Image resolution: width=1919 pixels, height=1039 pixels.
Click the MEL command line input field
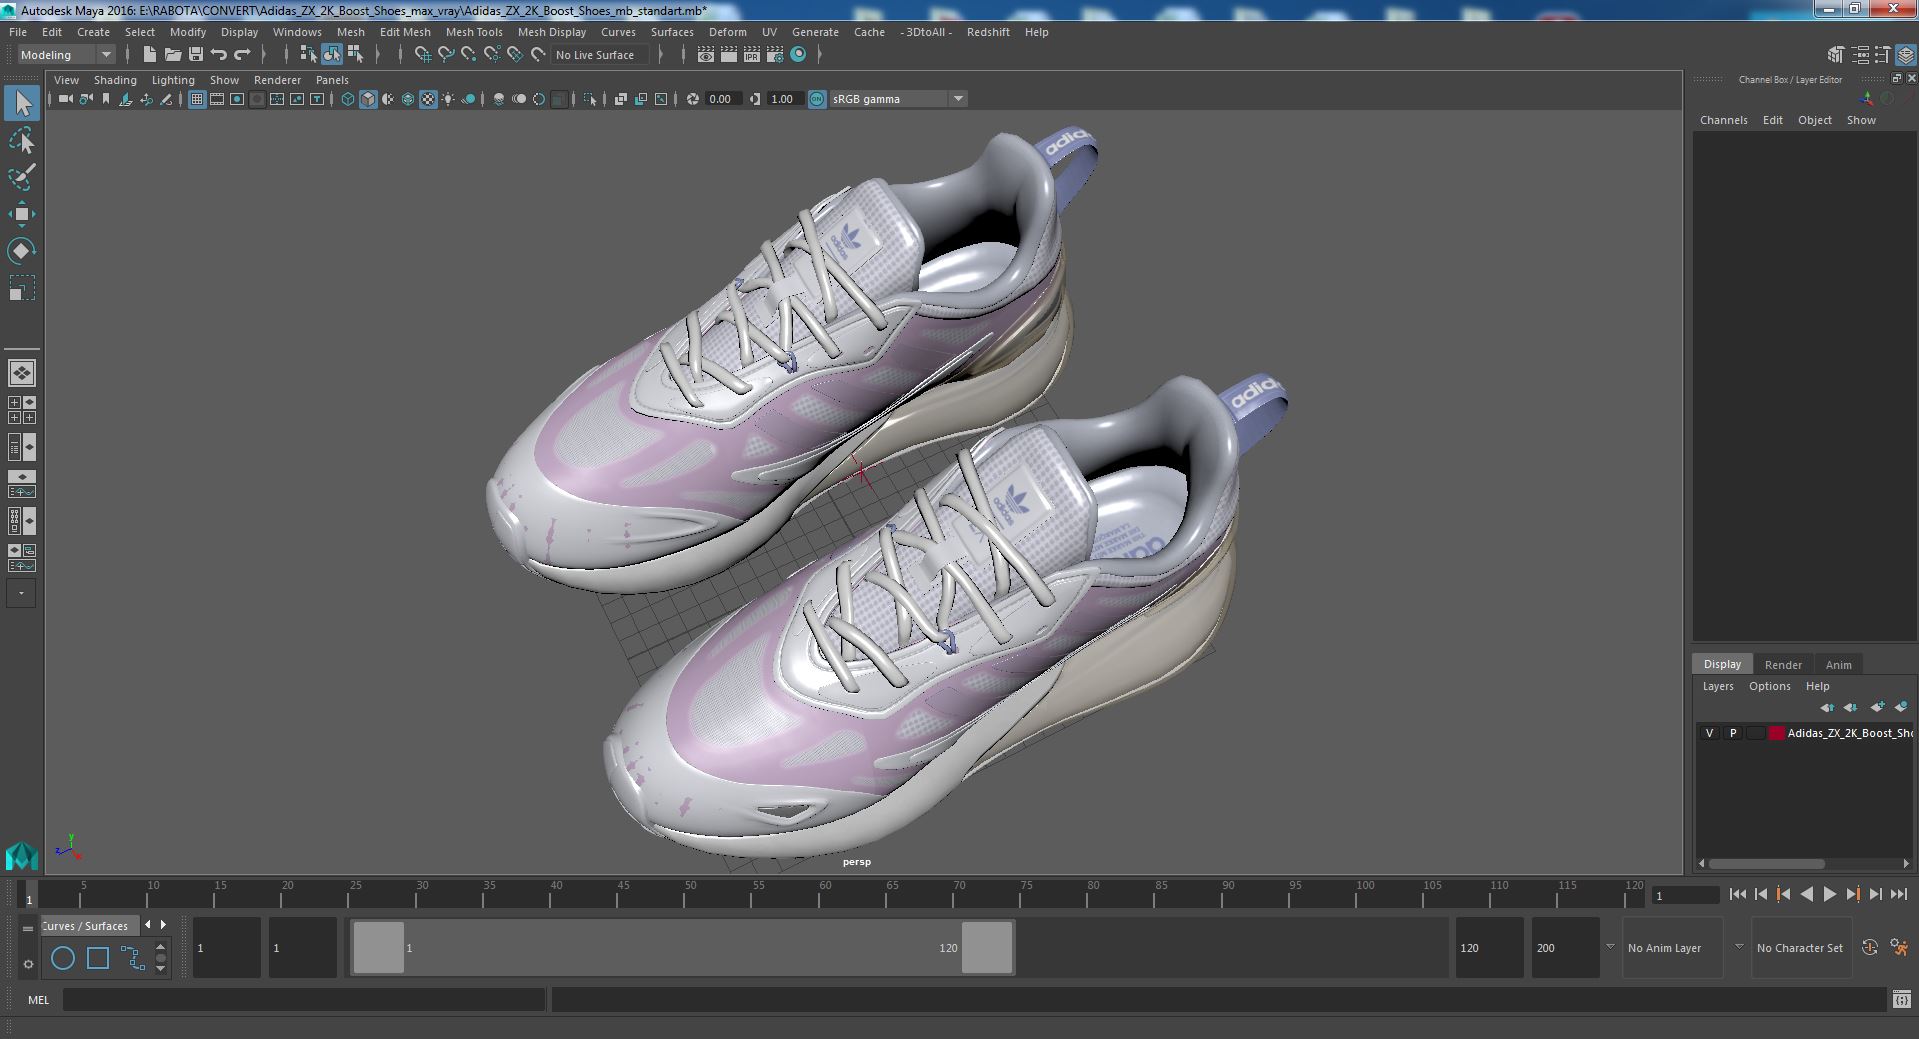coord(304,1000)
